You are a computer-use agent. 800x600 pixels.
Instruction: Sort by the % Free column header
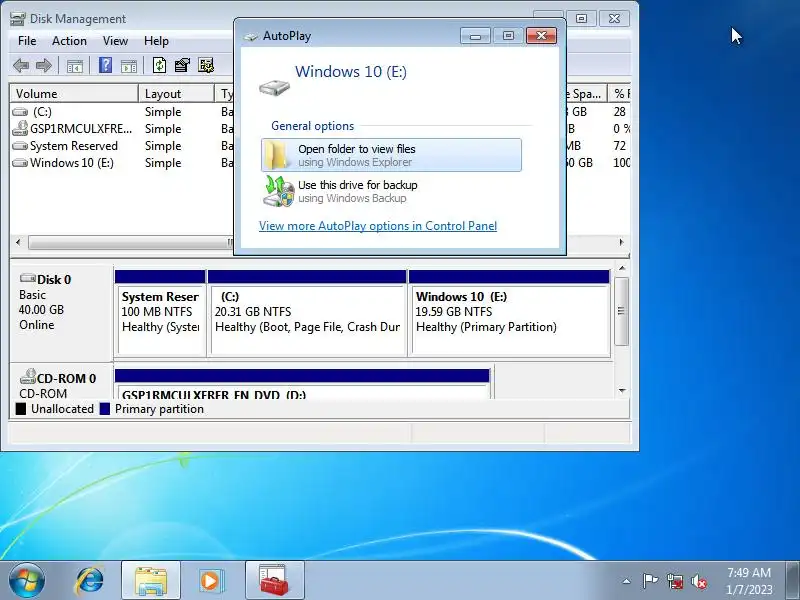(x=619, y=93)
